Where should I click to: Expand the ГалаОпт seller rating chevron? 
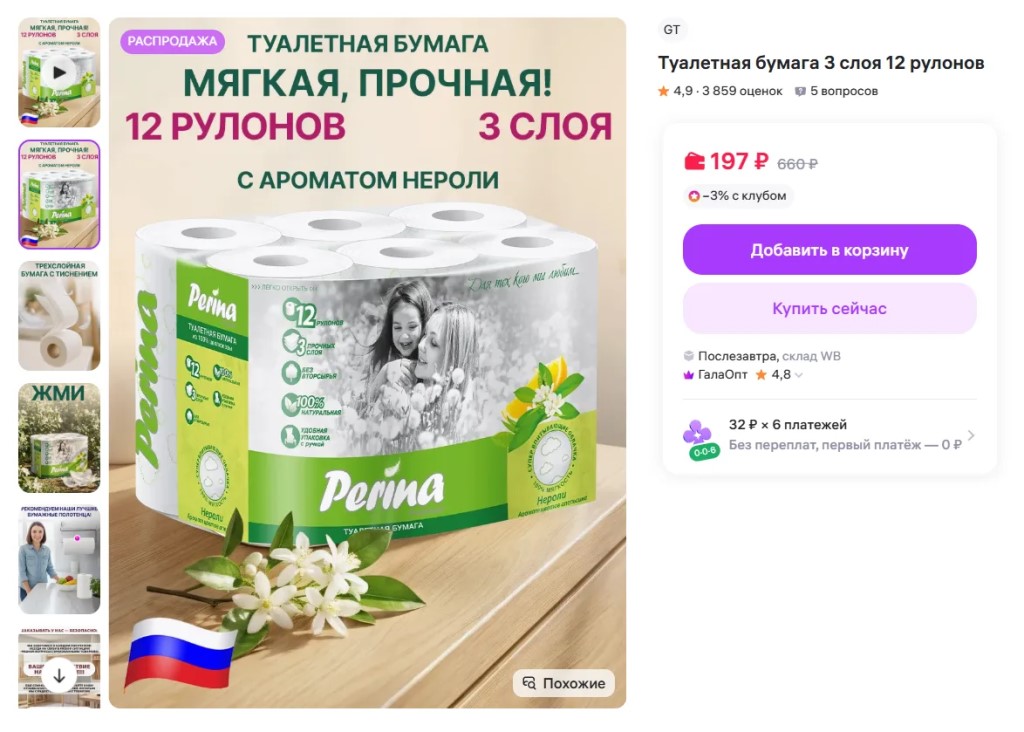(x=799, y=375)
